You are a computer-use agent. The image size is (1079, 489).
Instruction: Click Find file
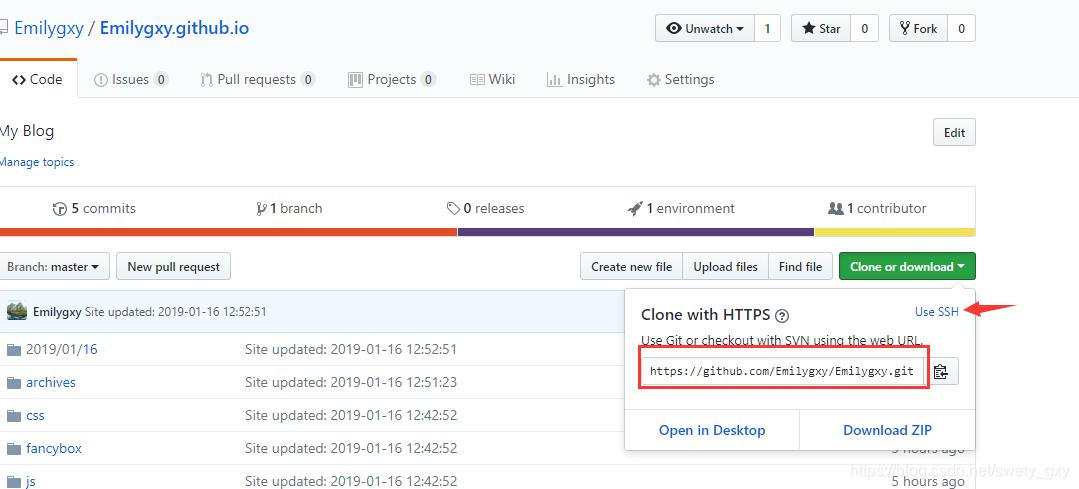800,266
